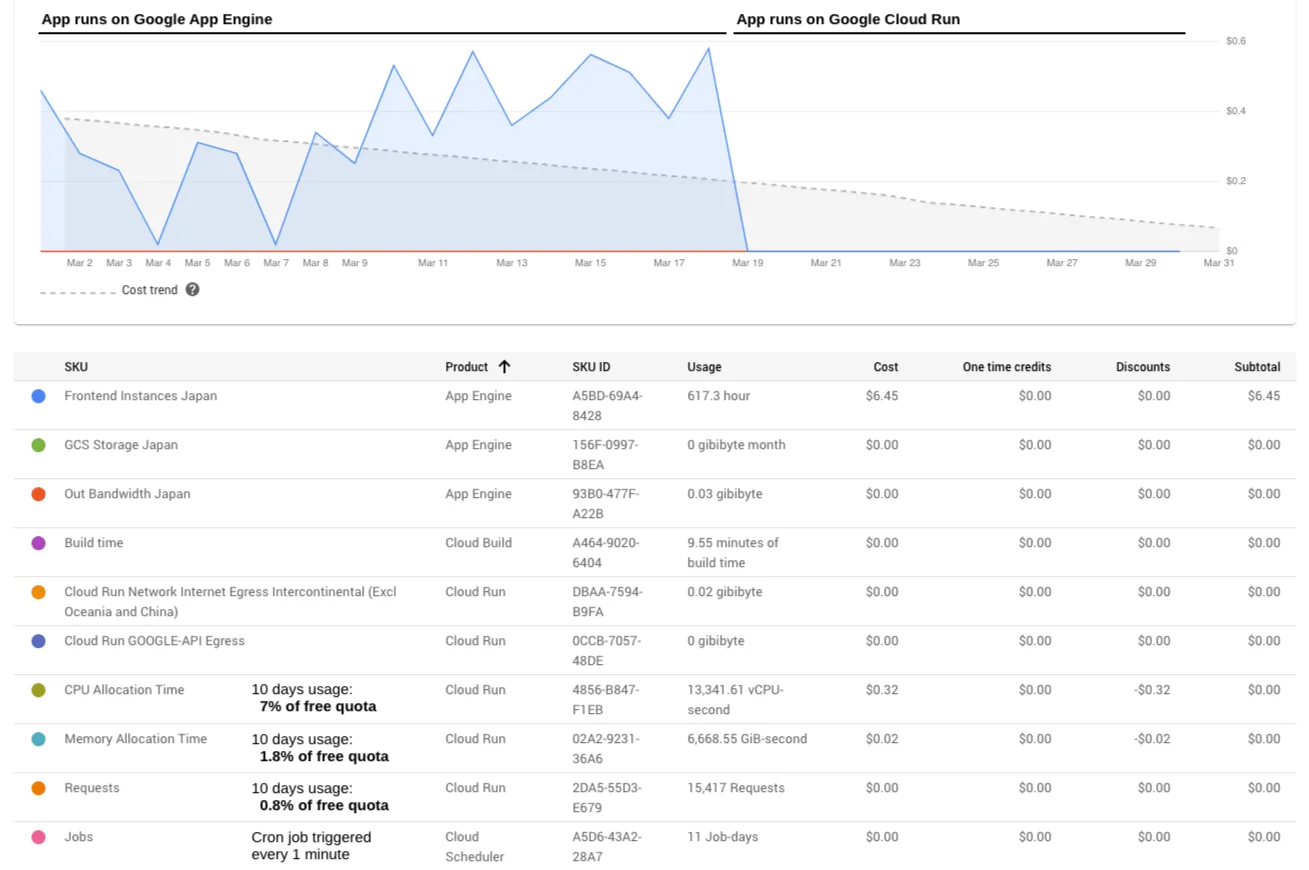Click the red dot beside Out Bandwidth Japan
This screenshot has width=1309, height=870.
38,495
